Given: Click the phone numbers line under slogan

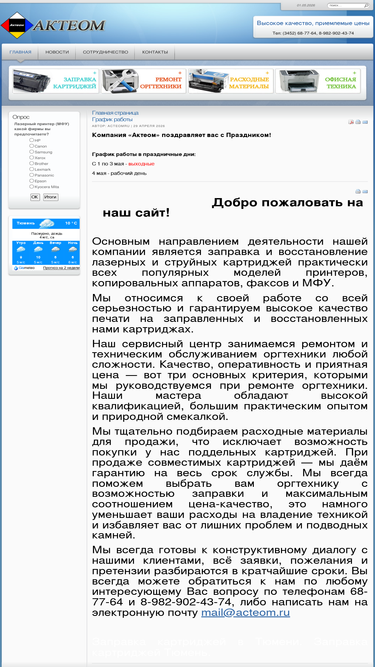Looking at the screenshot, I should 313,33.
